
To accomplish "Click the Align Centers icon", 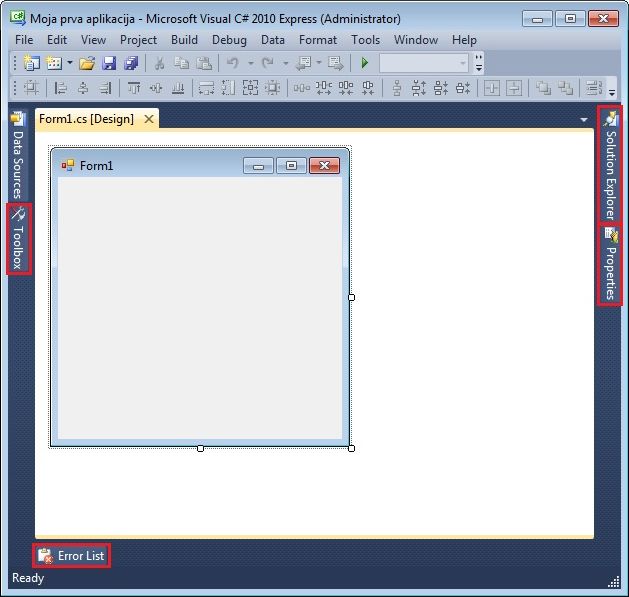I will click(83, 88).
